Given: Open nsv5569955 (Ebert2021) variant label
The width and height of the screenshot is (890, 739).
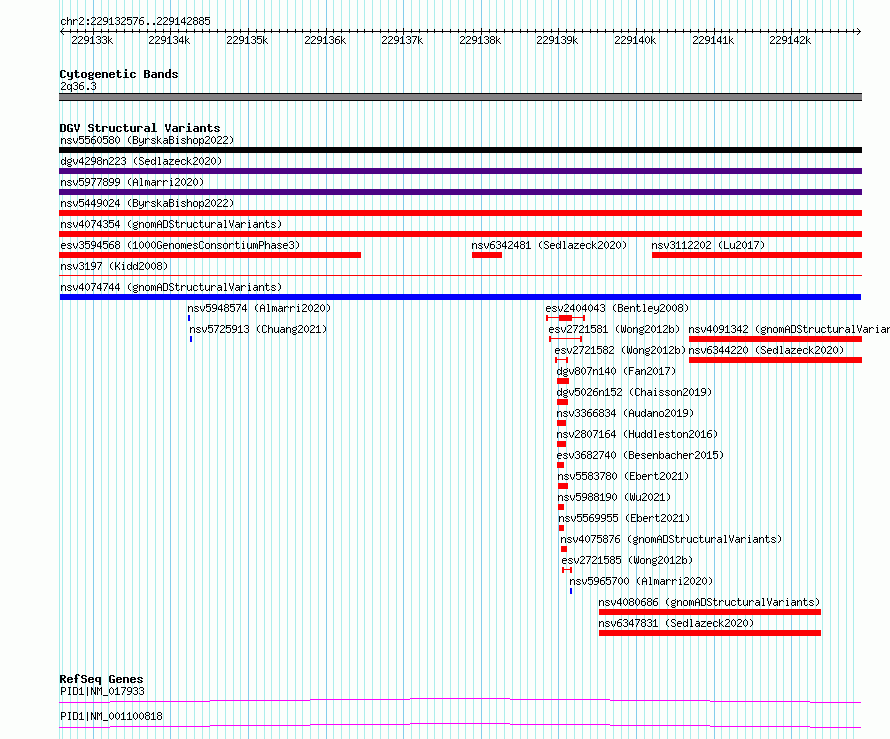Looking at the screenshot, I should pyautogui.click(x=624, y=518).
